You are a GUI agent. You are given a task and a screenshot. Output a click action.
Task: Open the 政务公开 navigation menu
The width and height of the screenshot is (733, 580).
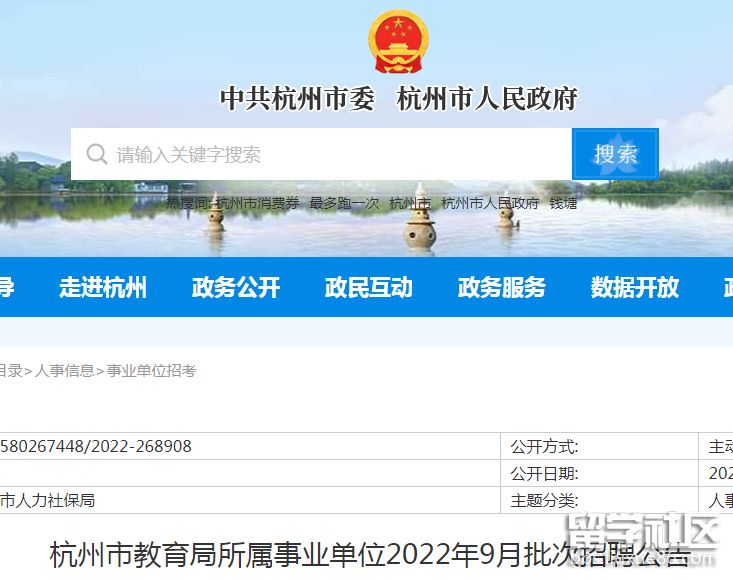236,288
